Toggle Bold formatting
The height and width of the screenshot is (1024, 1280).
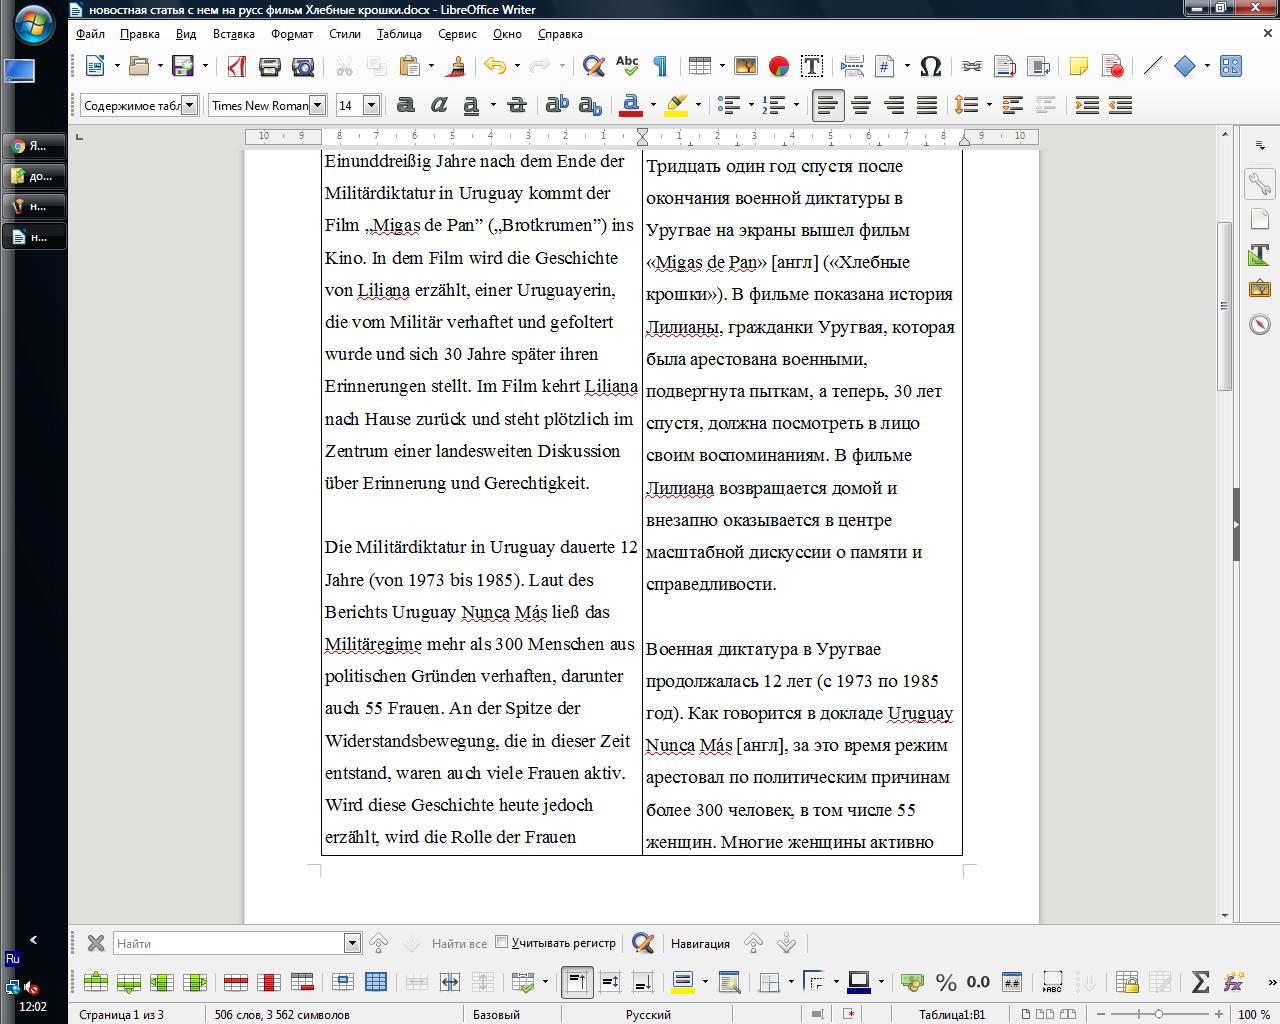(405, 105)
